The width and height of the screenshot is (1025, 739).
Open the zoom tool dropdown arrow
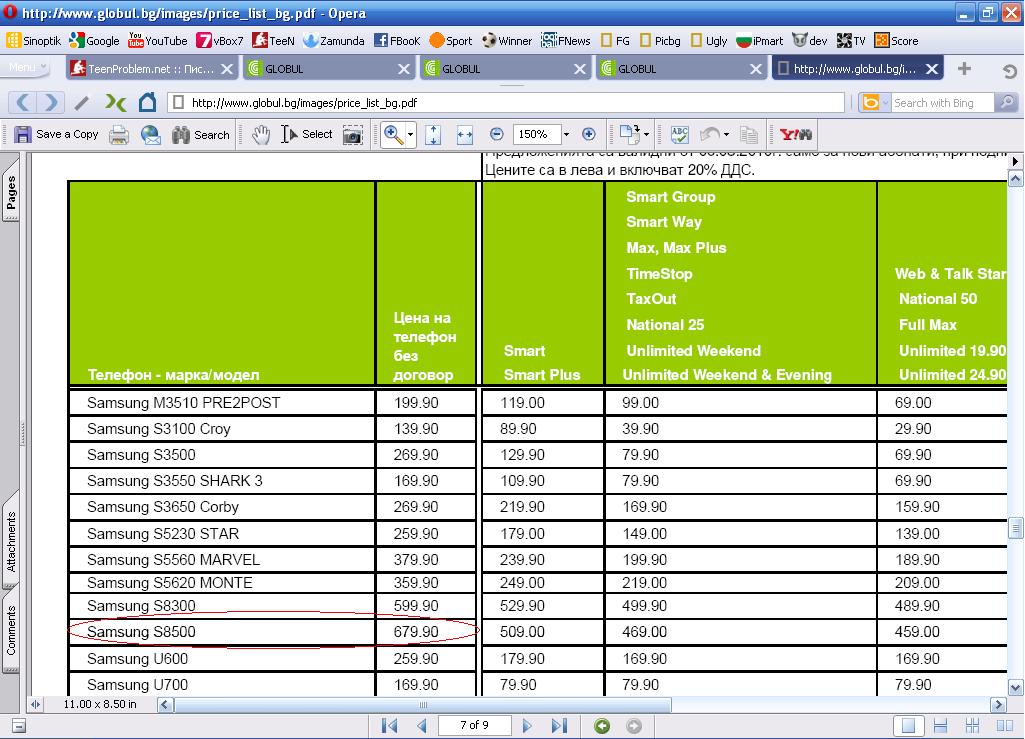click(x=411, y=135)
